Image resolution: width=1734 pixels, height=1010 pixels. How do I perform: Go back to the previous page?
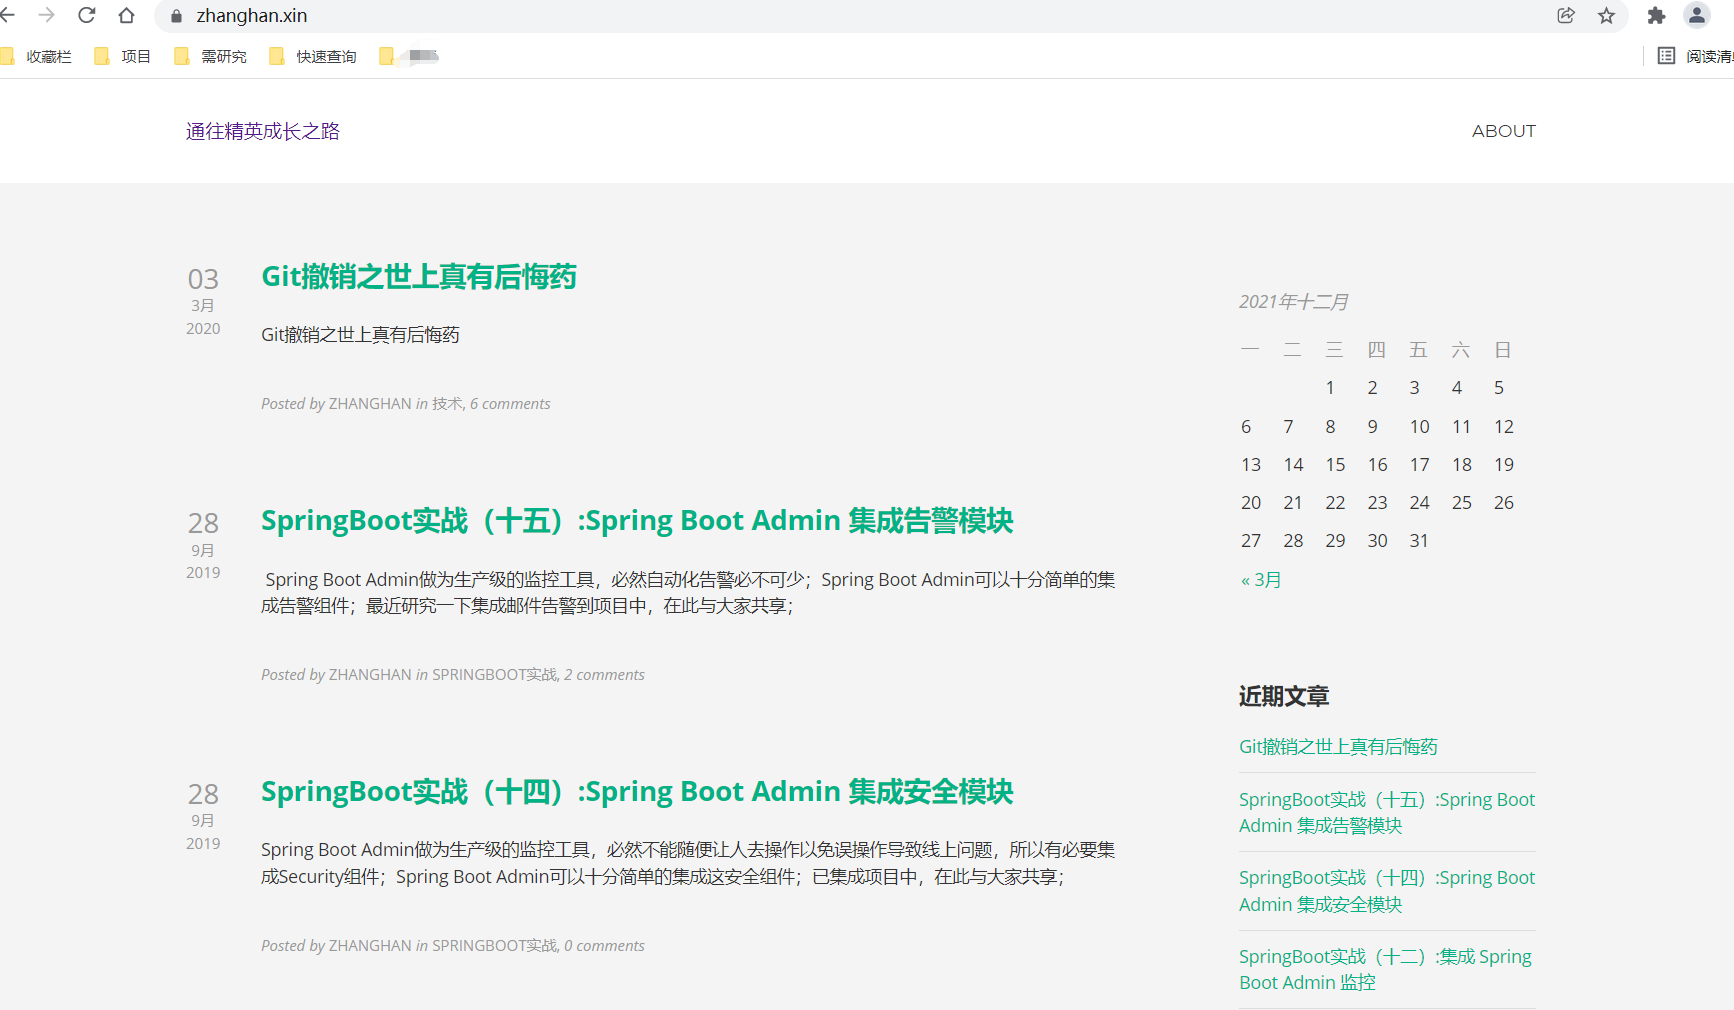(x=8, y=15)
